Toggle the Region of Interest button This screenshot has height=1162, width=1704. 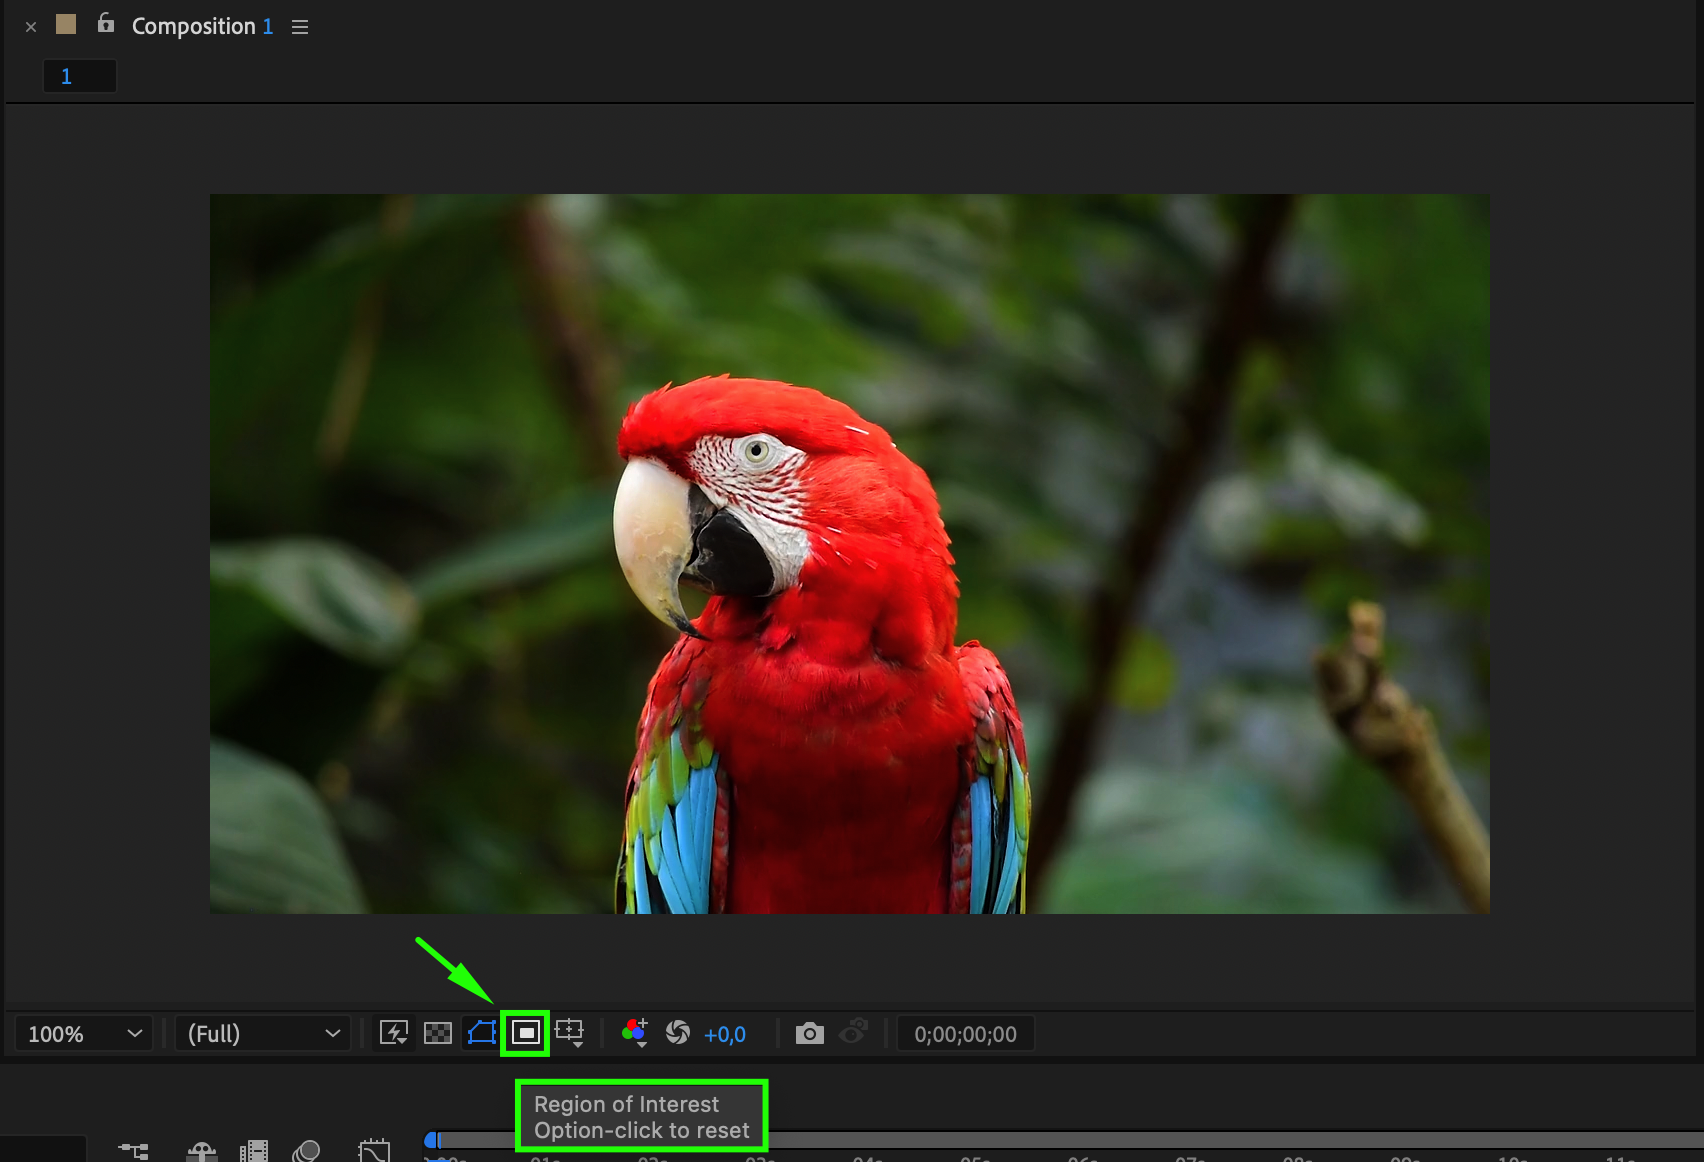click(525, 1033)
